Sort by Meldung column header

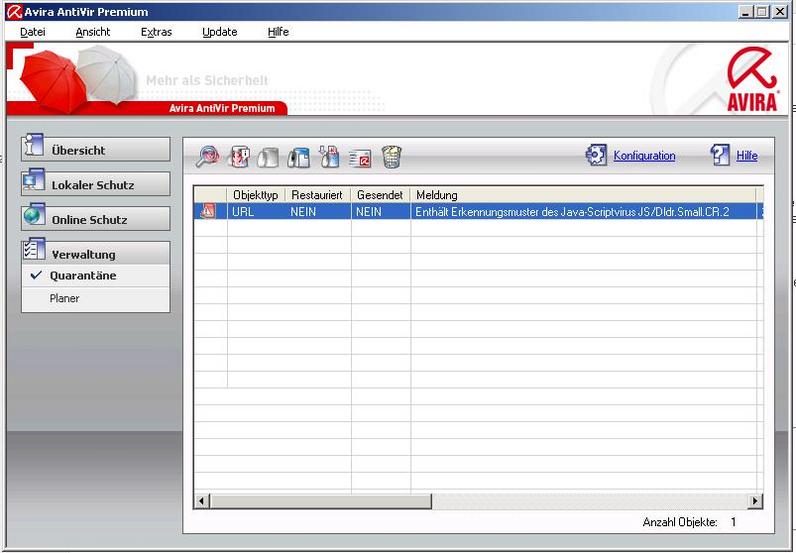pyautogui.click(x=583, y=195)
